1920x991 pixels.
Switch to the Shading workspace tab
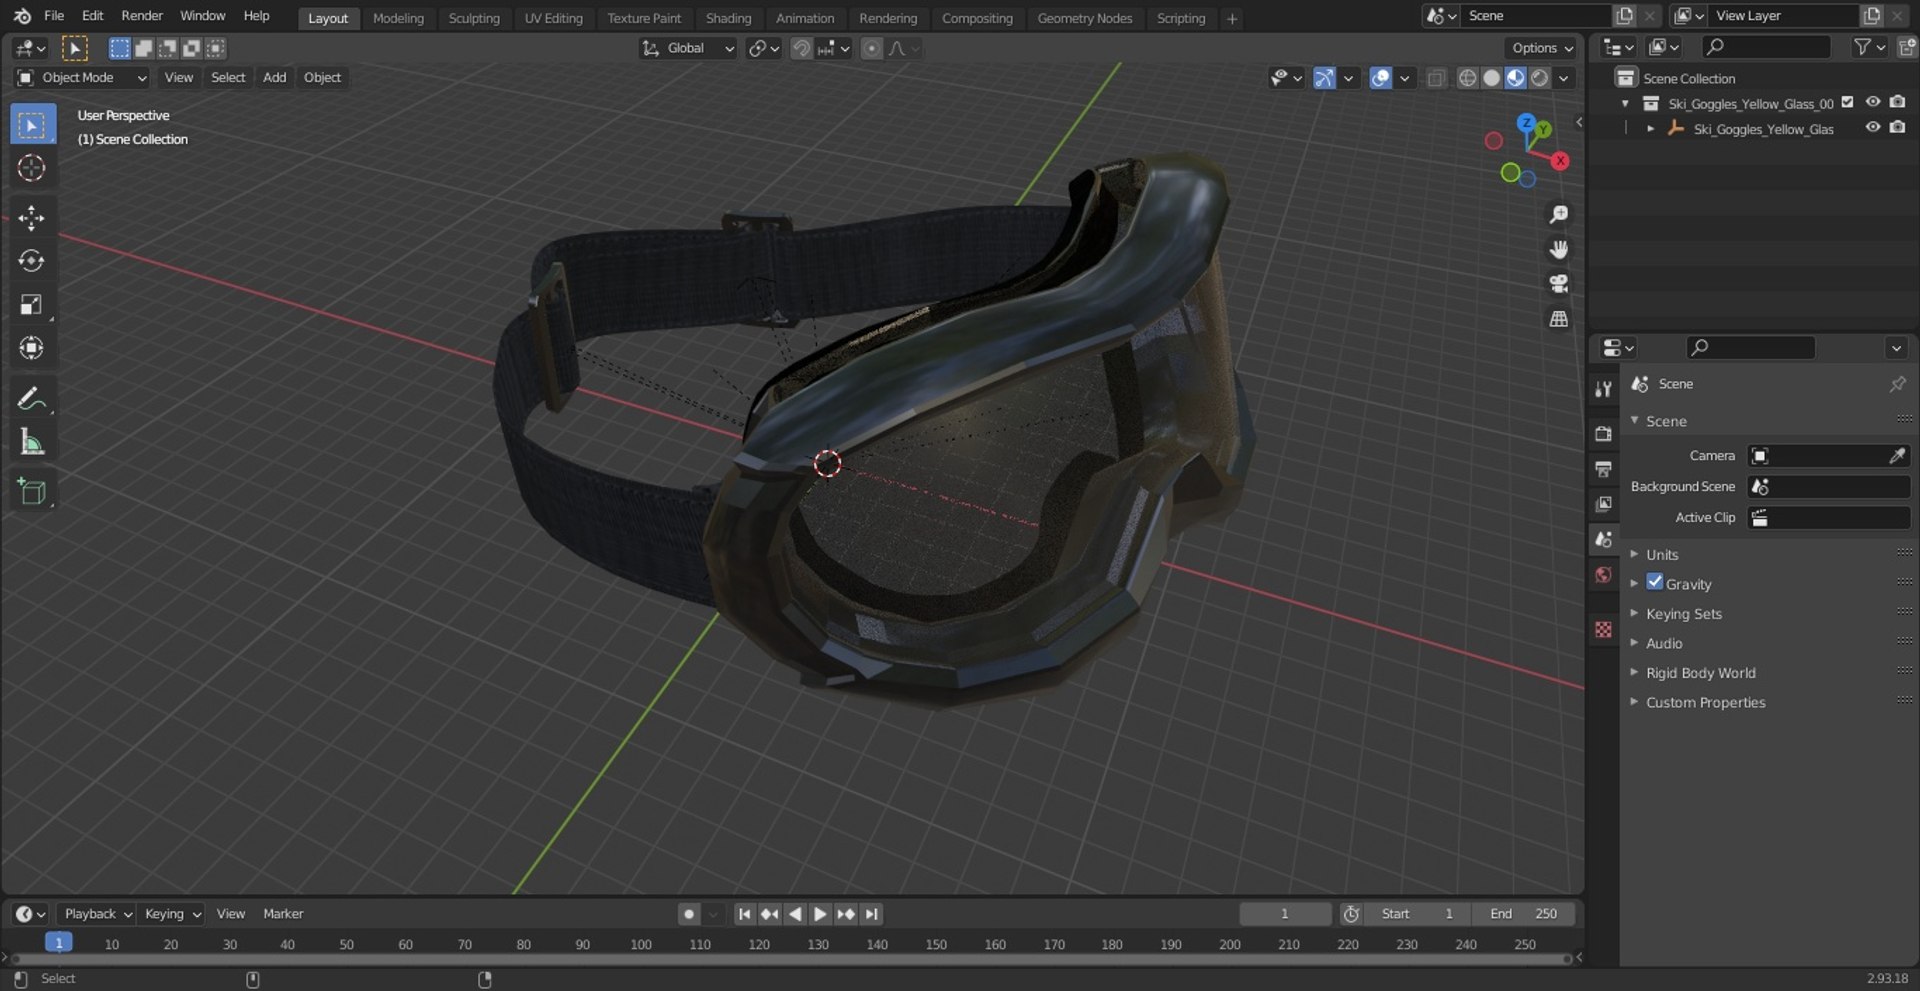click(x=728, y=18)
